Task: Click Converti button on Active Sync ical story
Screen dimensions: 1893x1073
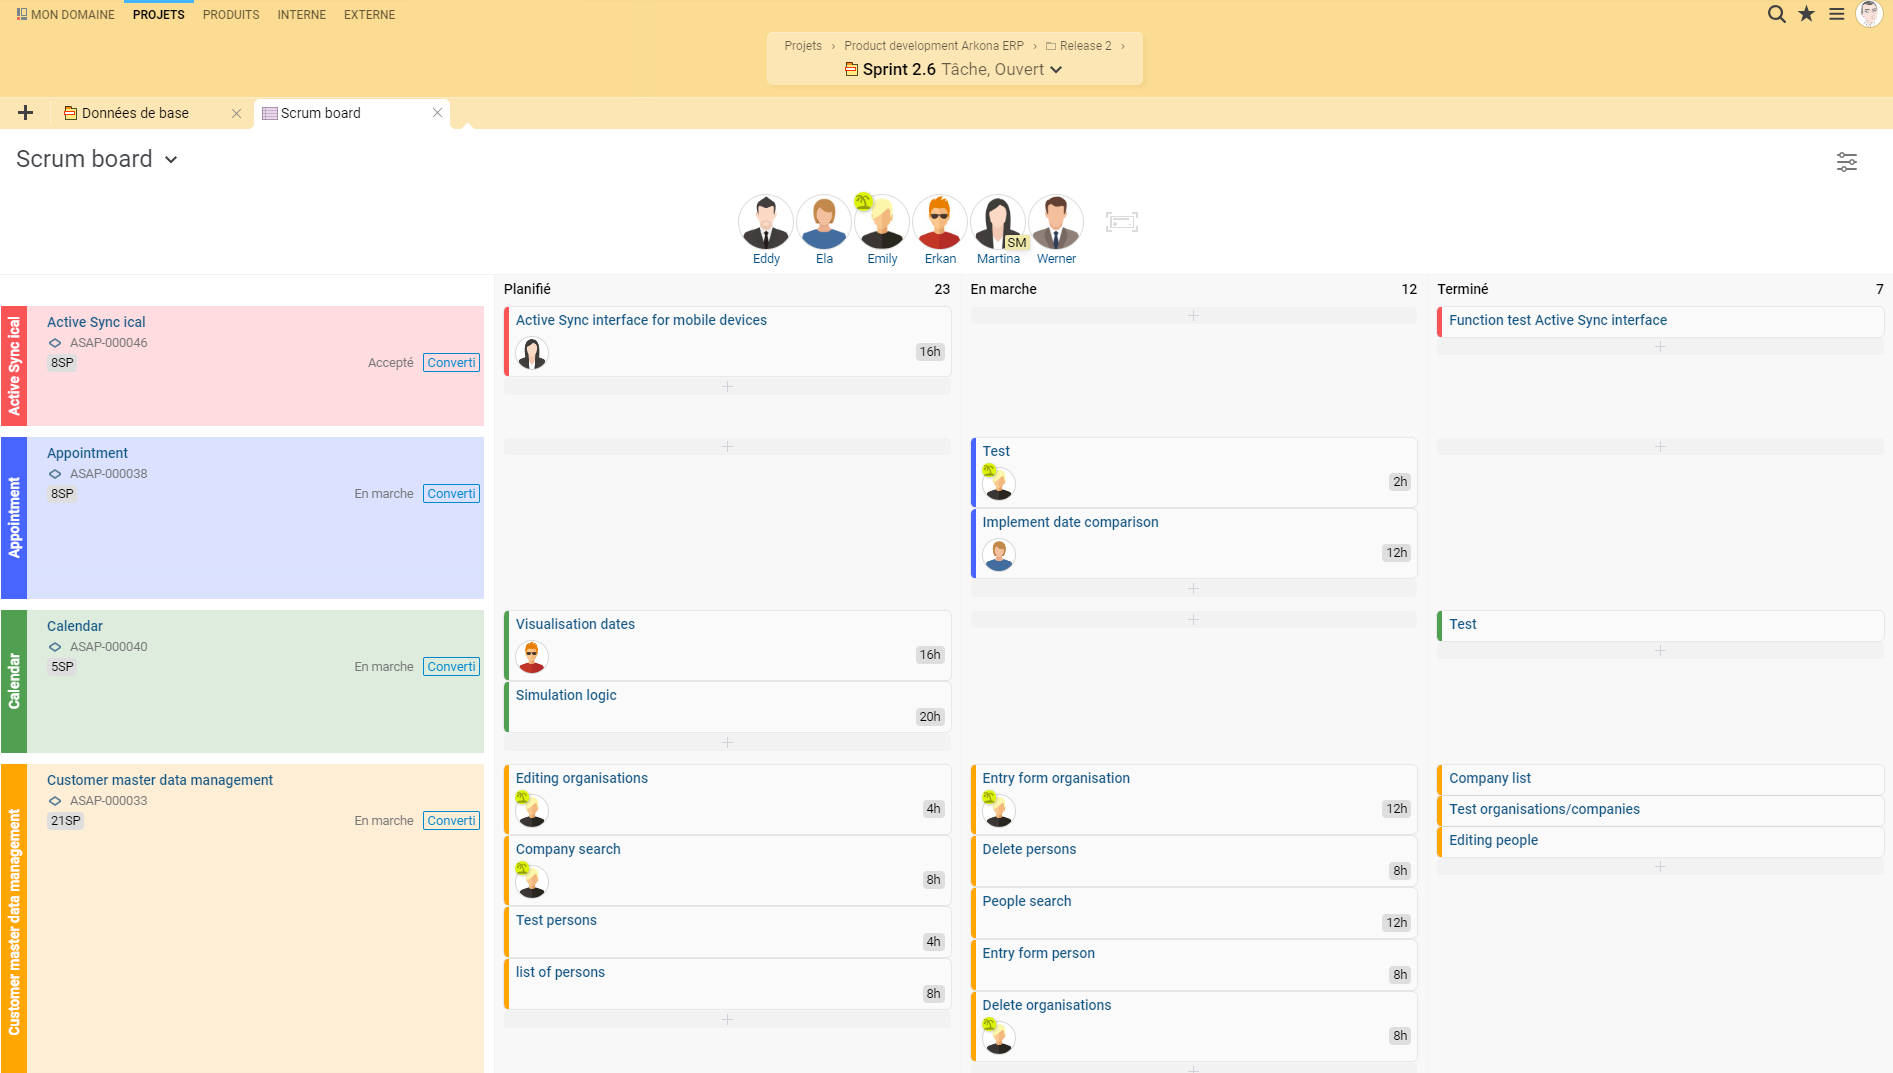Action: coord(451,363)
